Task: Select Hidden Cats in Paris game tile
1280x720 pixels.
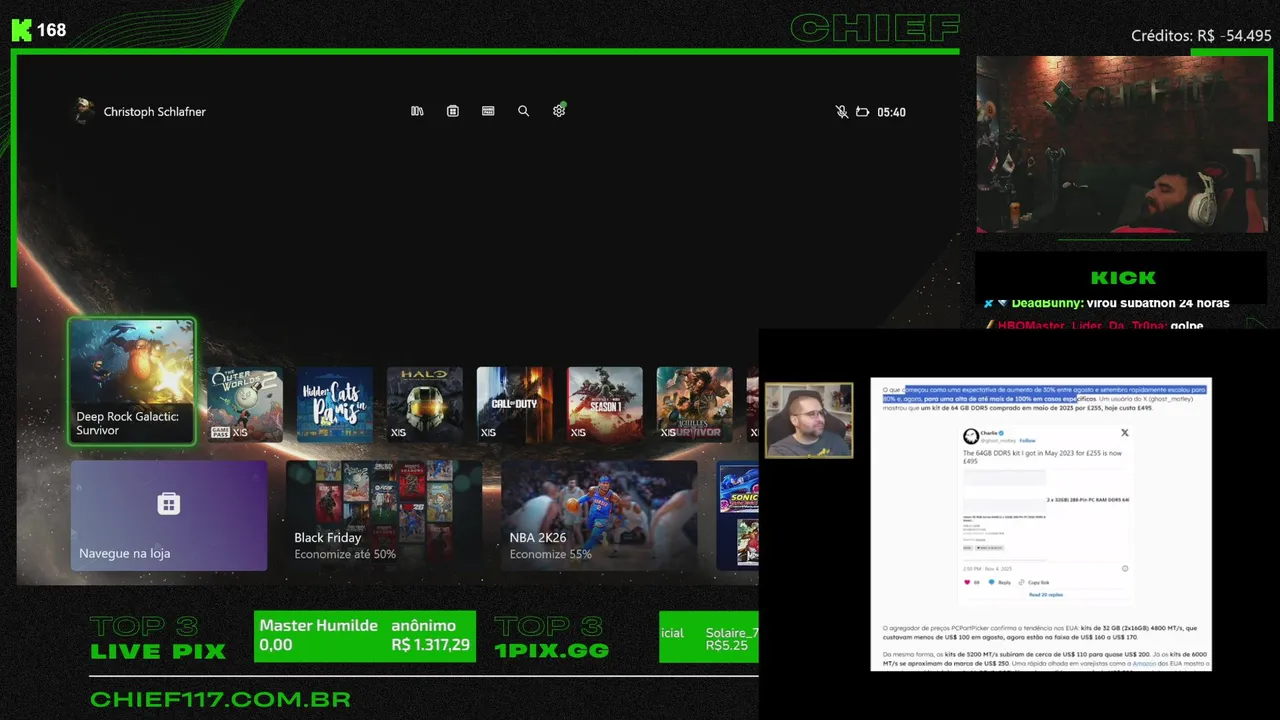Action: point(334,404)
